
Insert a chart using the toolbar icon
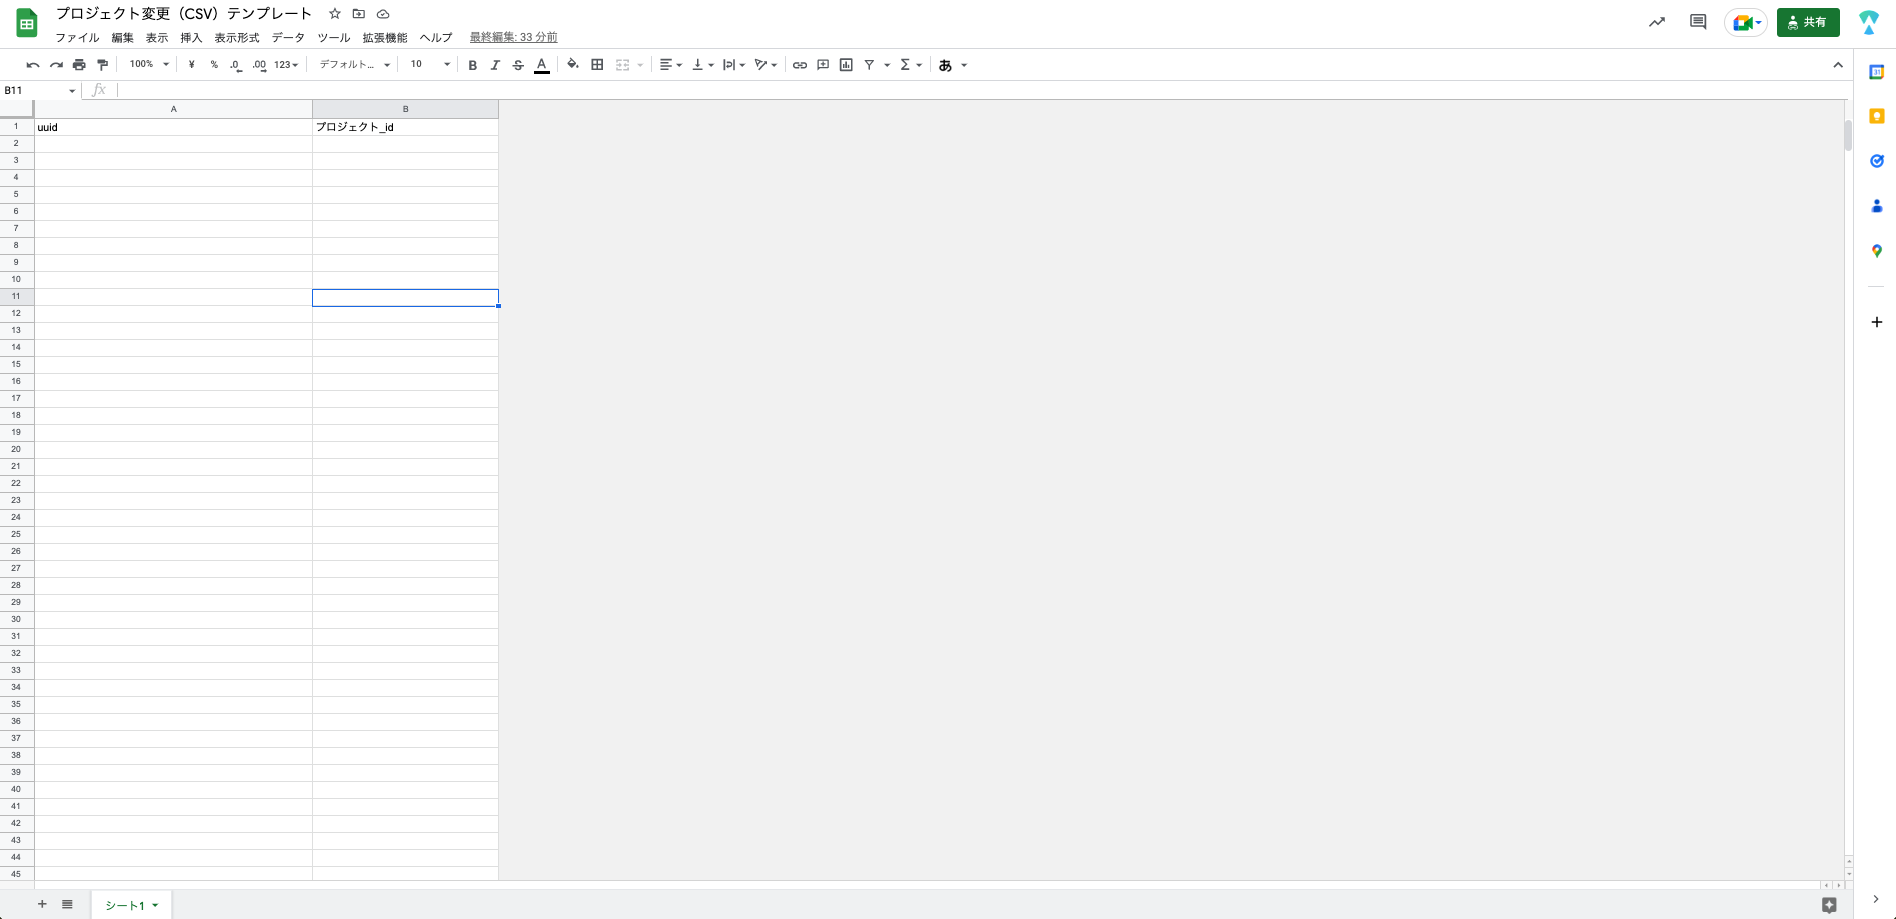point(846,65)
